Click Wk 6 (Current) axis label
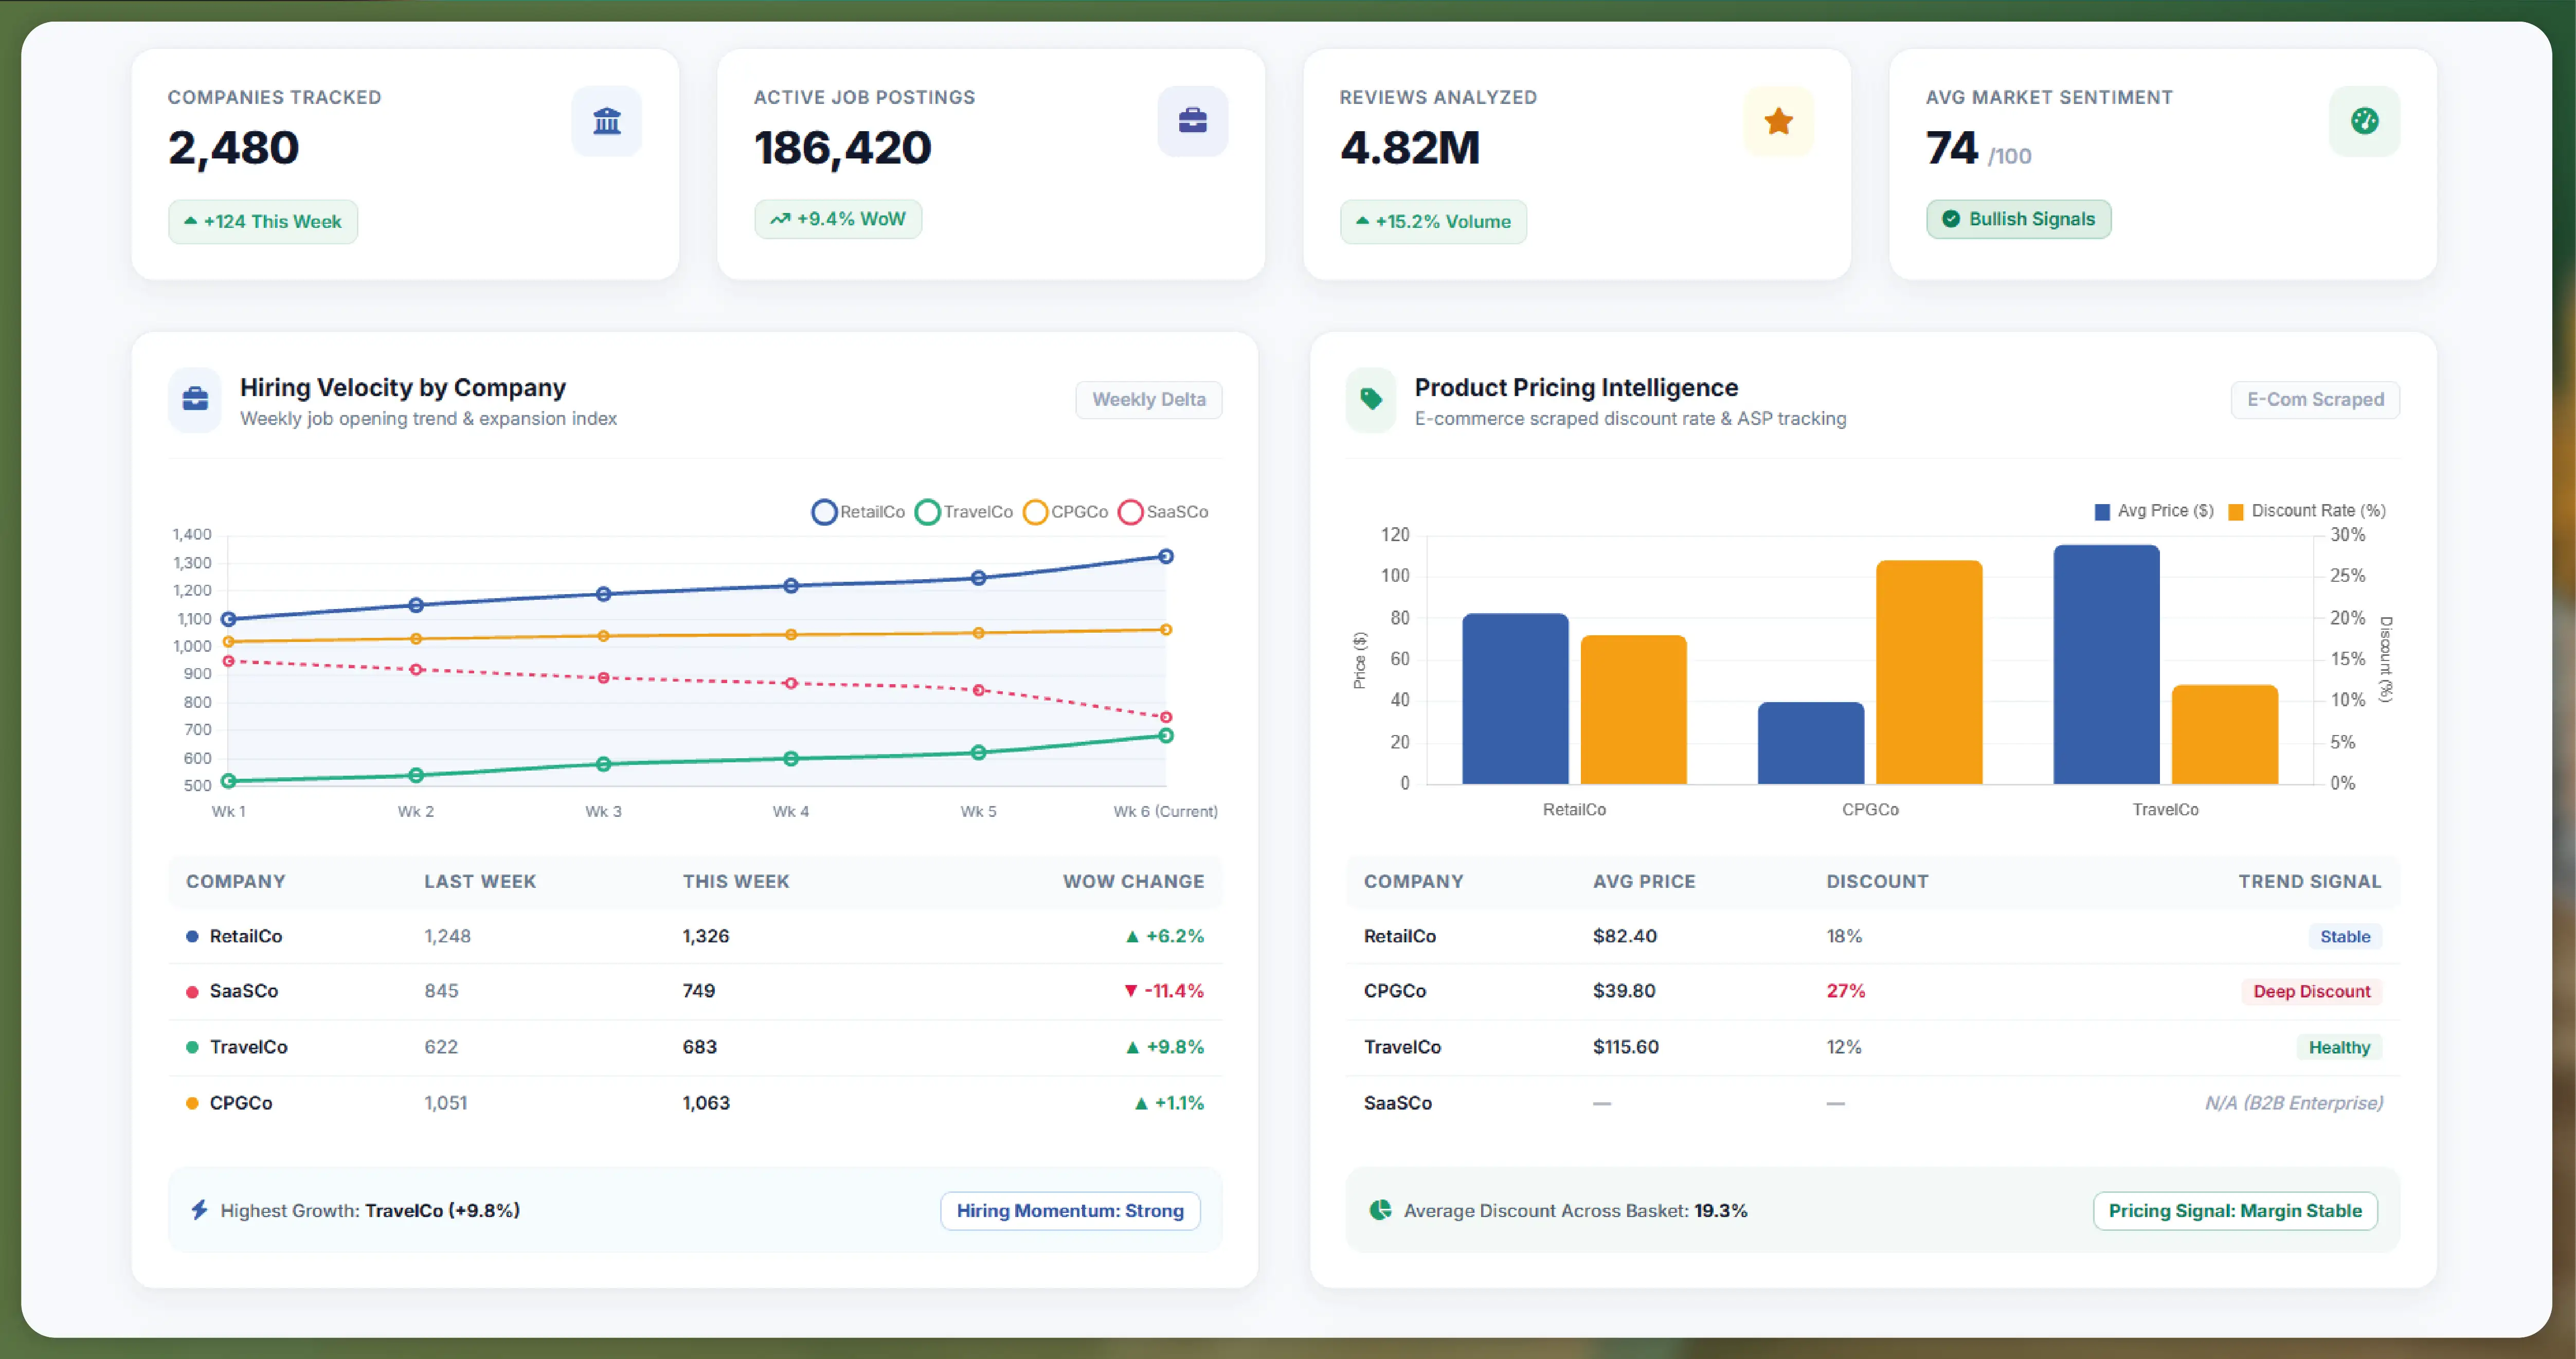 click(1165, 811)
